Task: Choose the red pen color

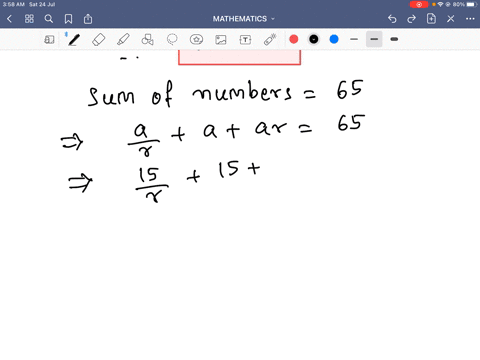Action: point(294,39)
